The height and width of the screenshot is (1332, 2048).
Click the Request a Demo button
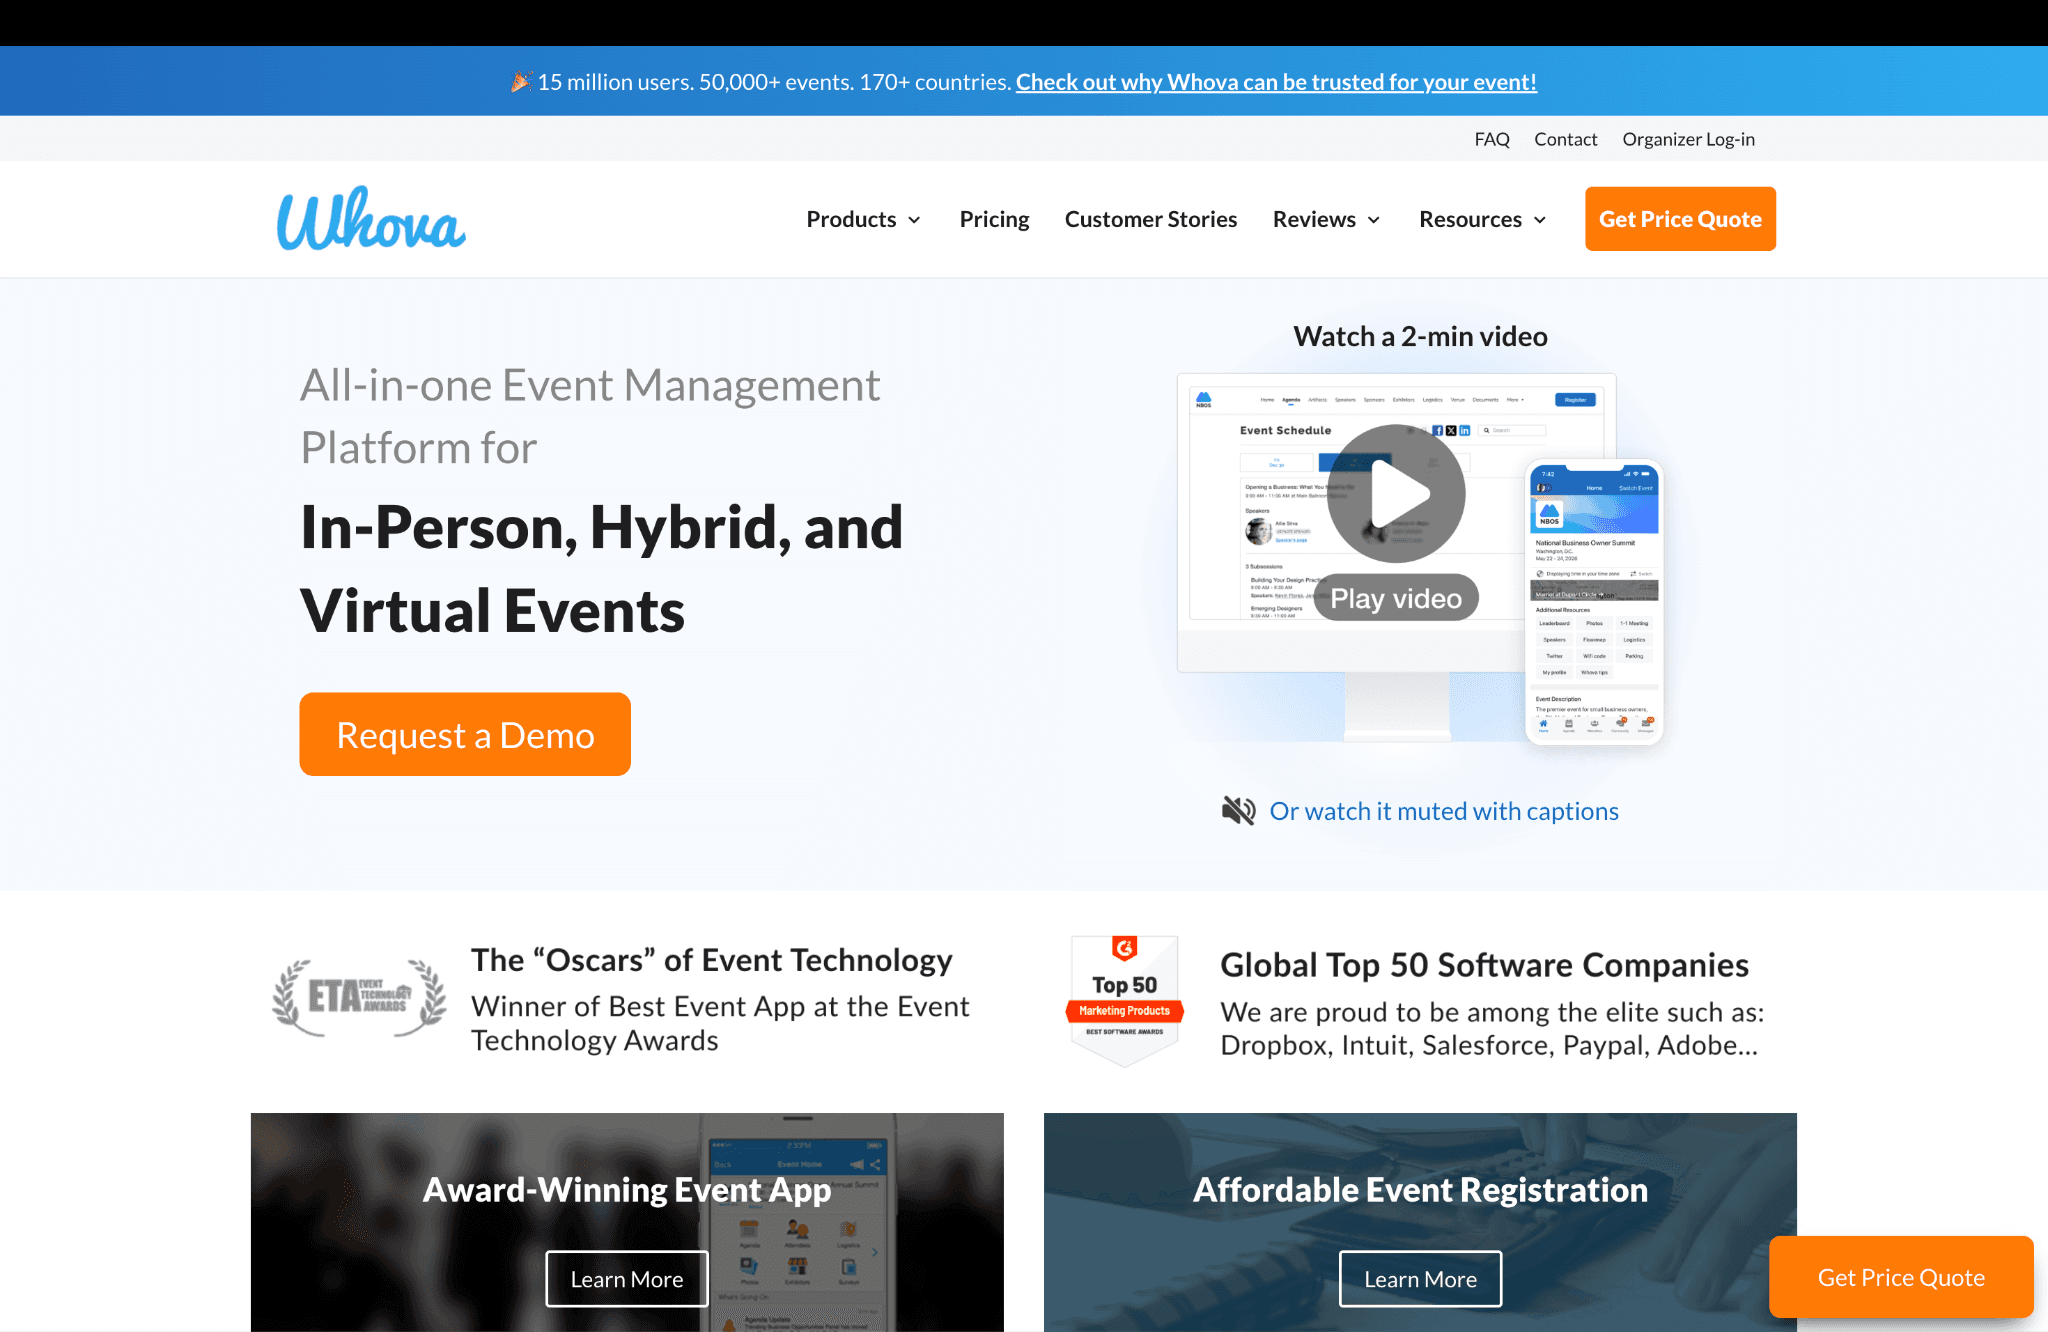click(465, 734)
